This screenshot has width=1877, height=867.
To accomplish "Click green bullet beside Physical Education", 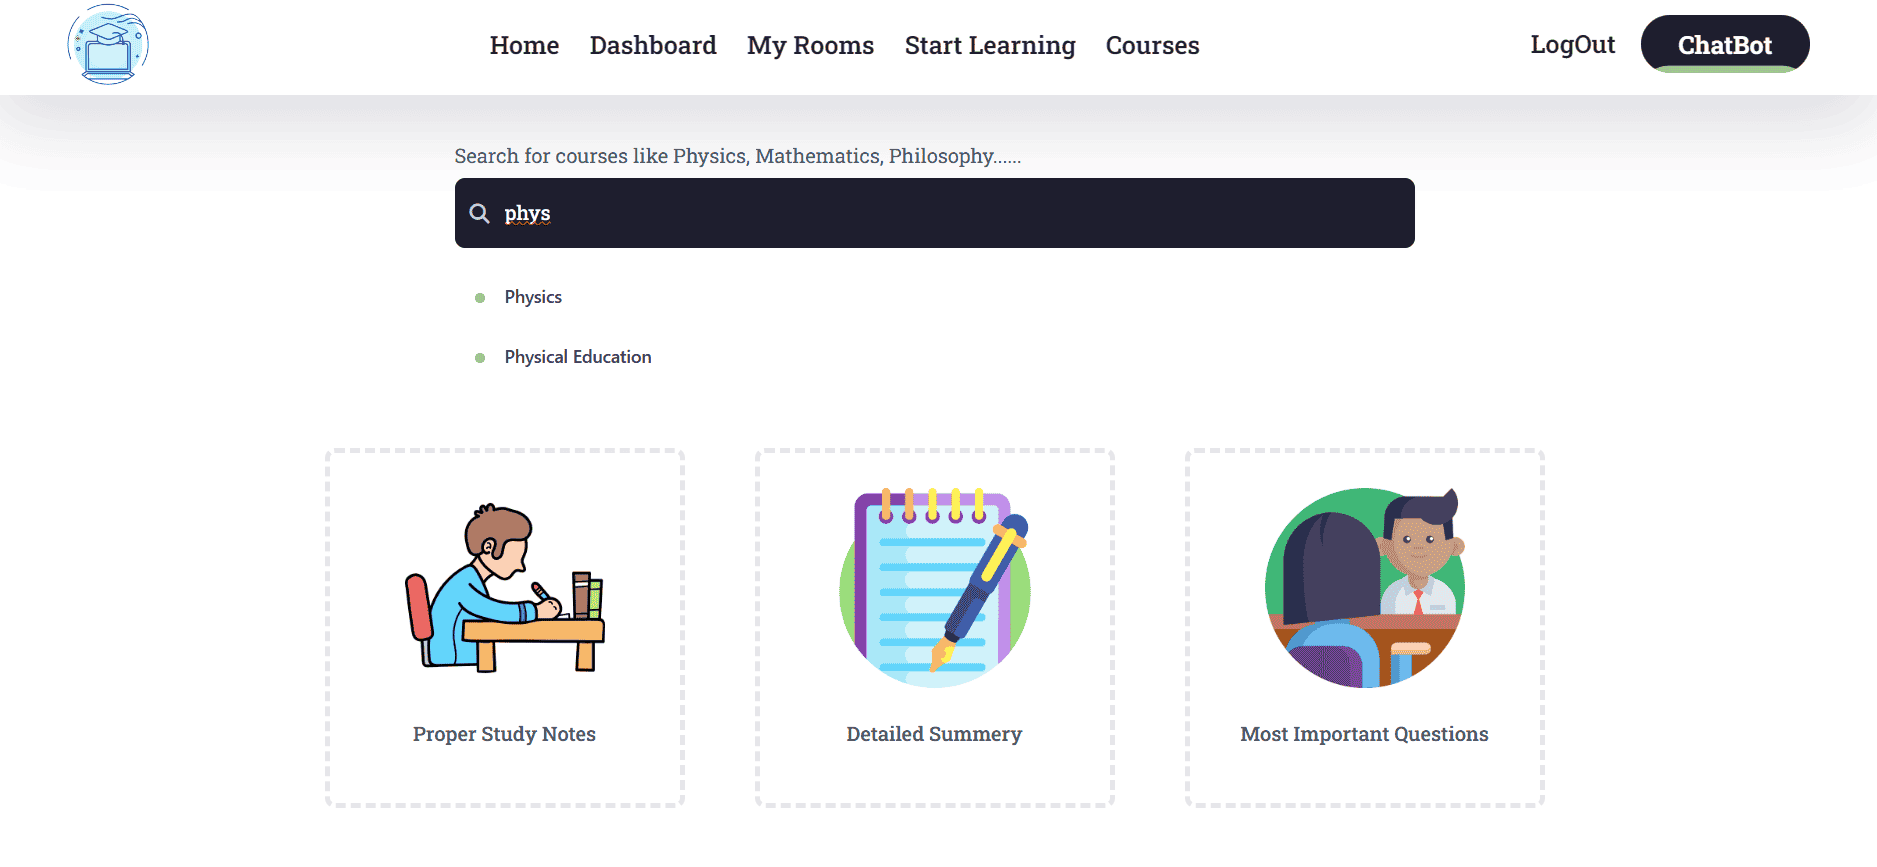I will (480, 358).
